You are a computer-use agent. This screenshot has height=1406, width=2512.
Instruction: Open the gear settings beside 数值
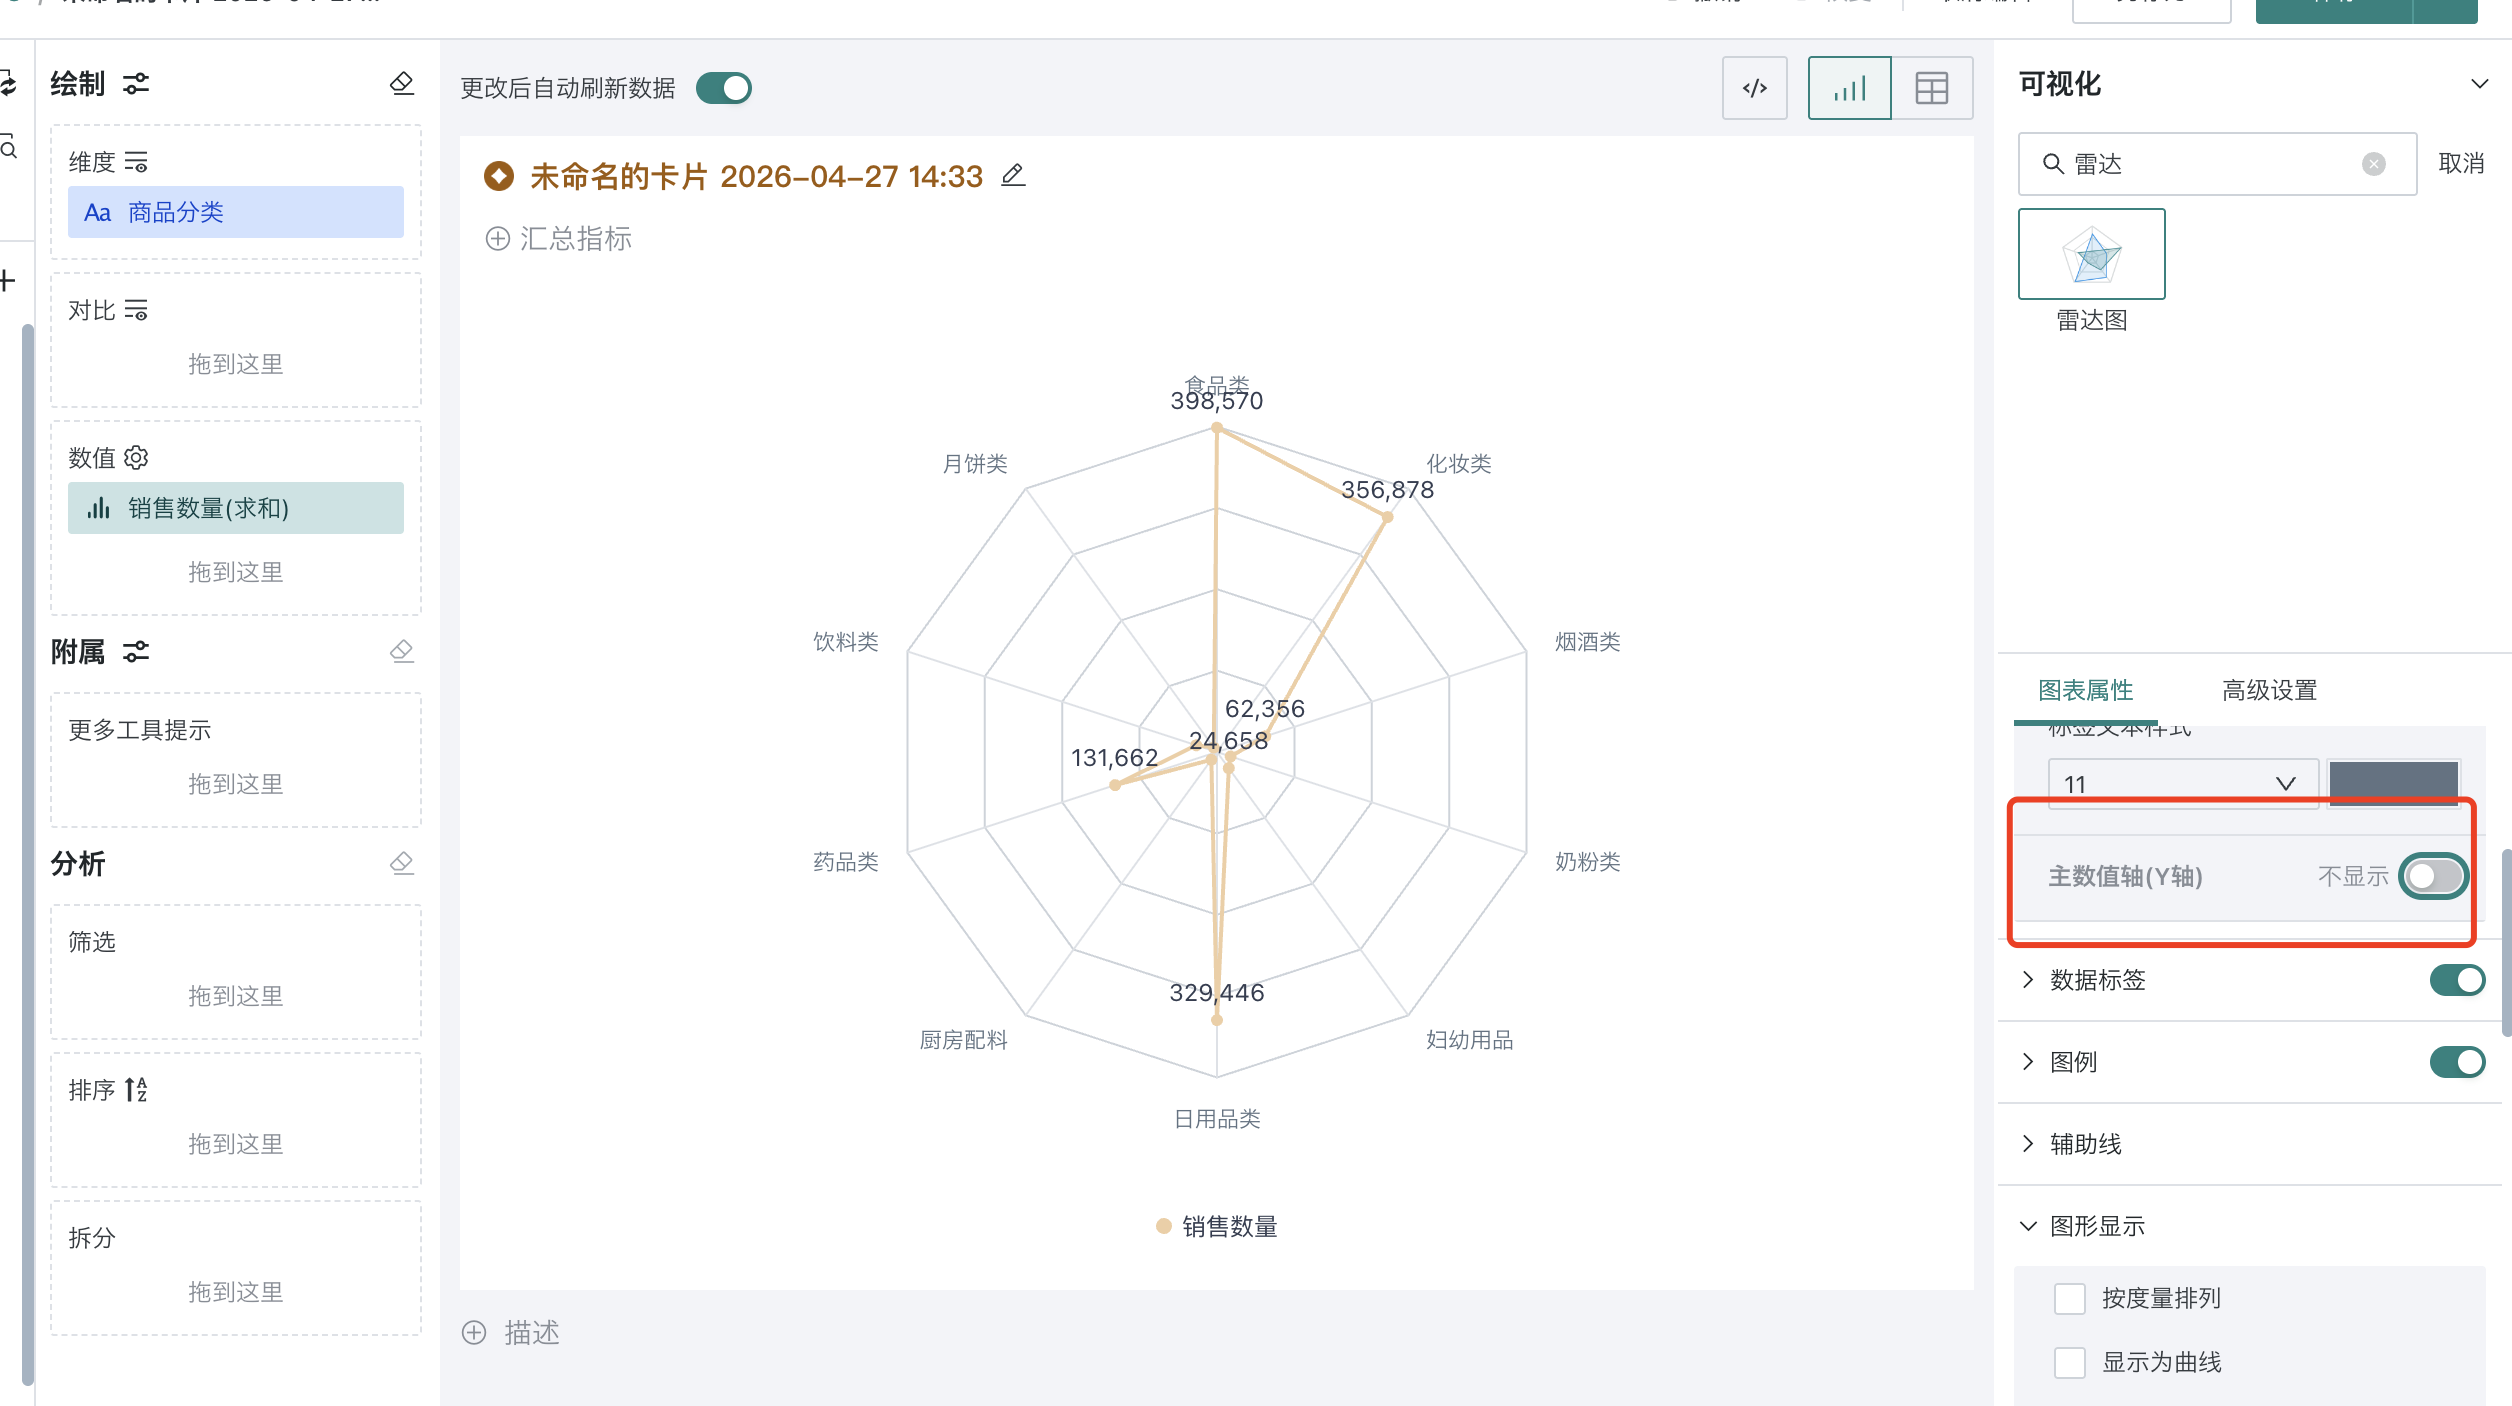(137, 458)
